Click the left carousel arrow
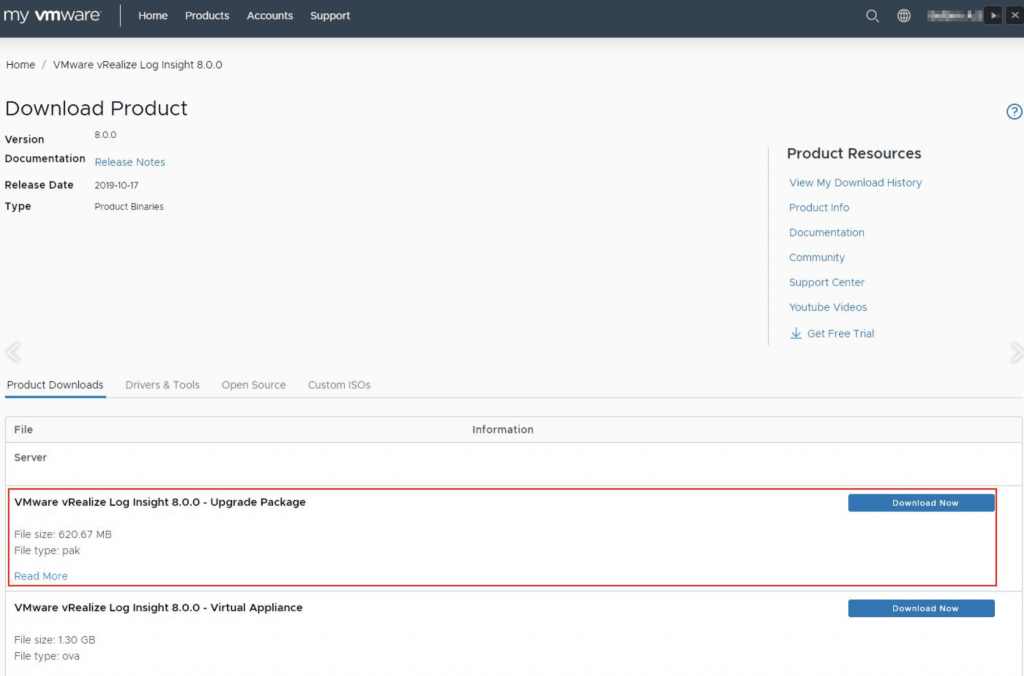Viewport: 1024px width, 676px height. [x=12, y=352]
